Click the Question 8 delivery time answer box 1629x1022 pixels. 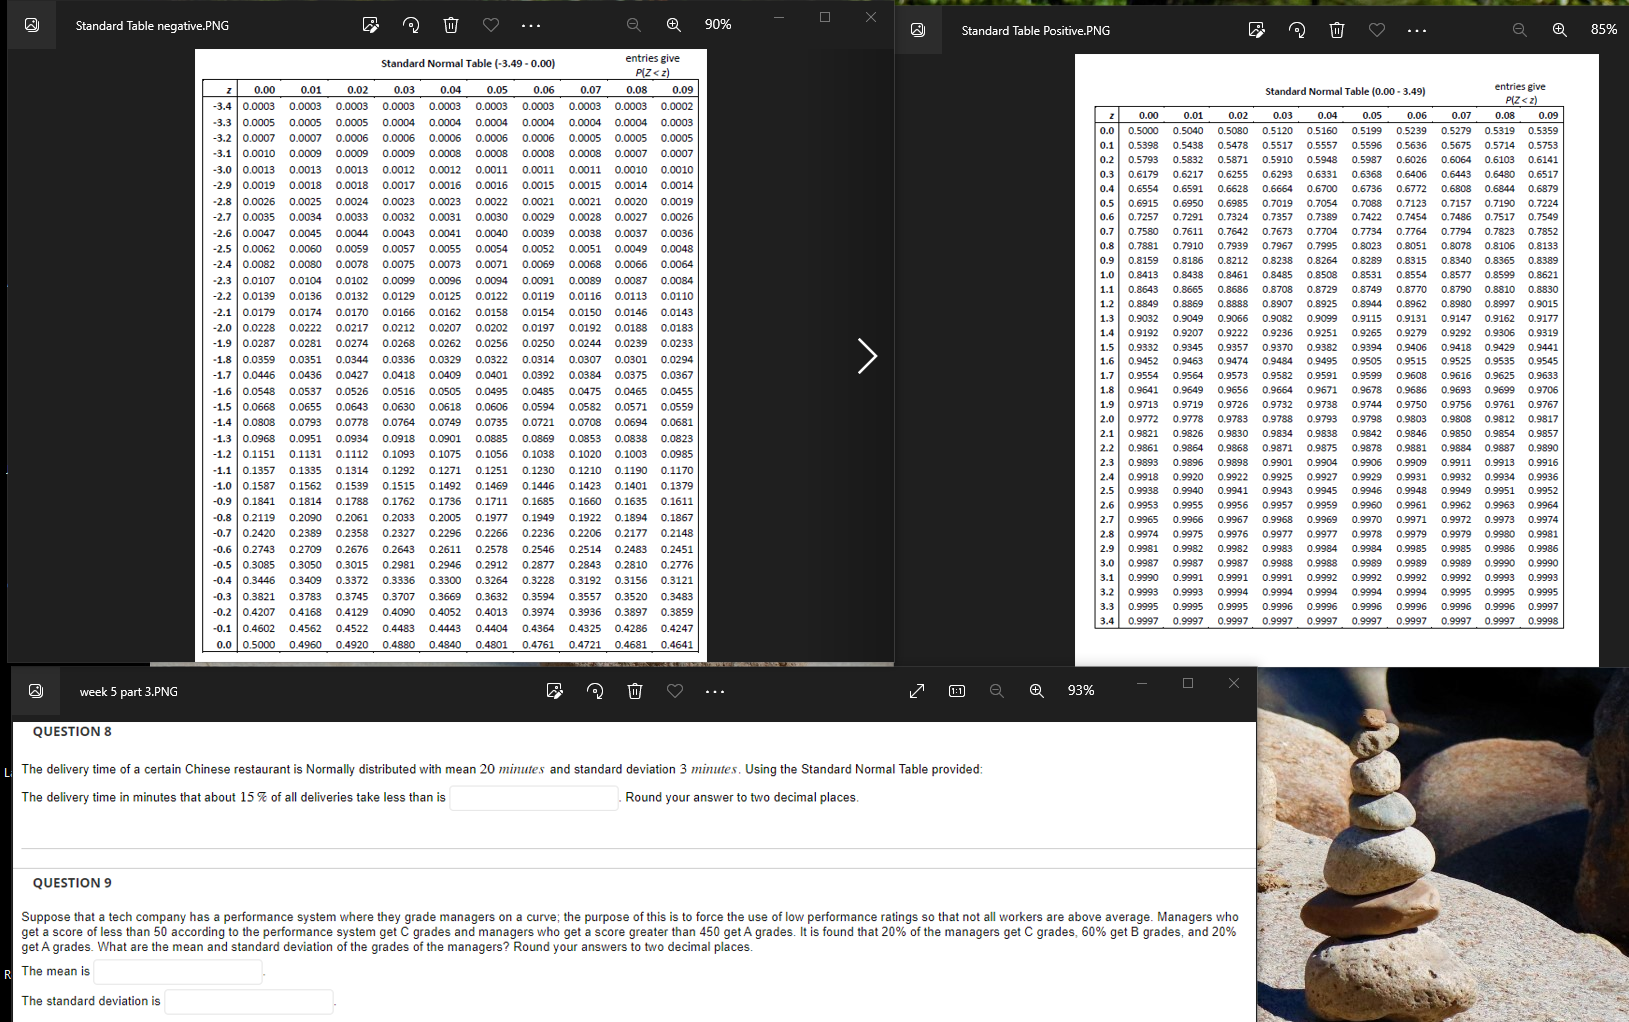point(534,797)
